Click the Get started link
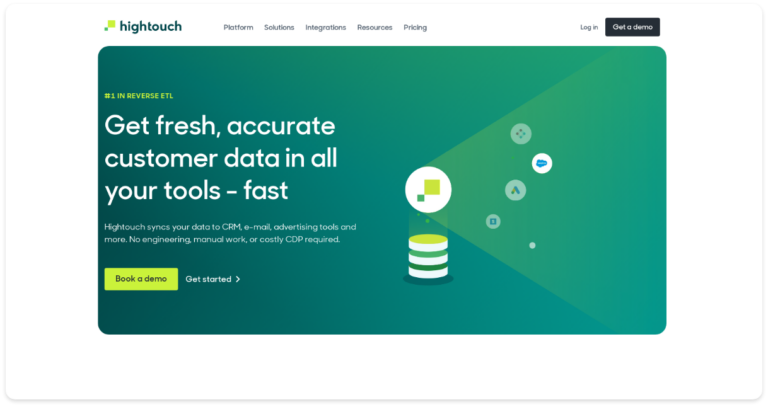This screenshot has height=407, width=768. (213, 279)
